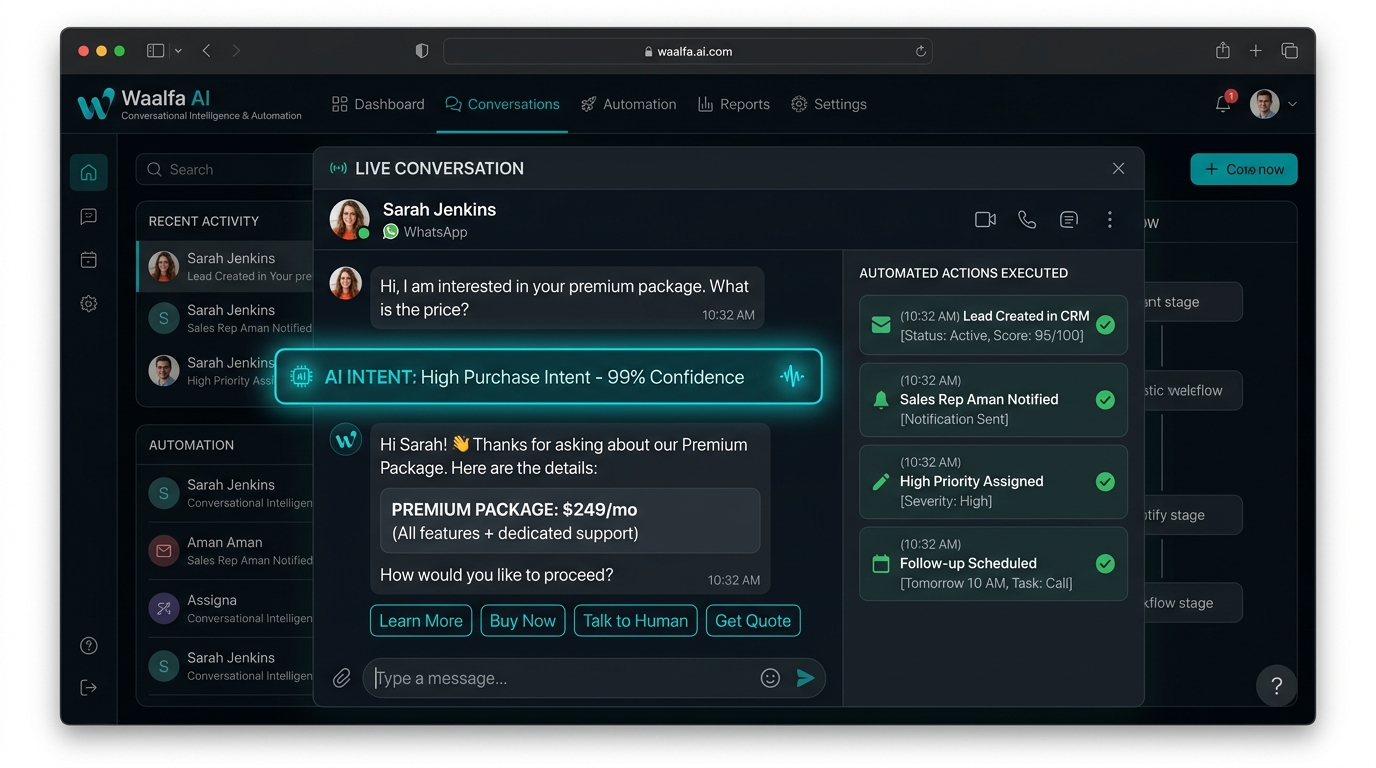Select Sarah Jenkins Lead Created activity row
Screen dimensions: 1376x768
226,267
